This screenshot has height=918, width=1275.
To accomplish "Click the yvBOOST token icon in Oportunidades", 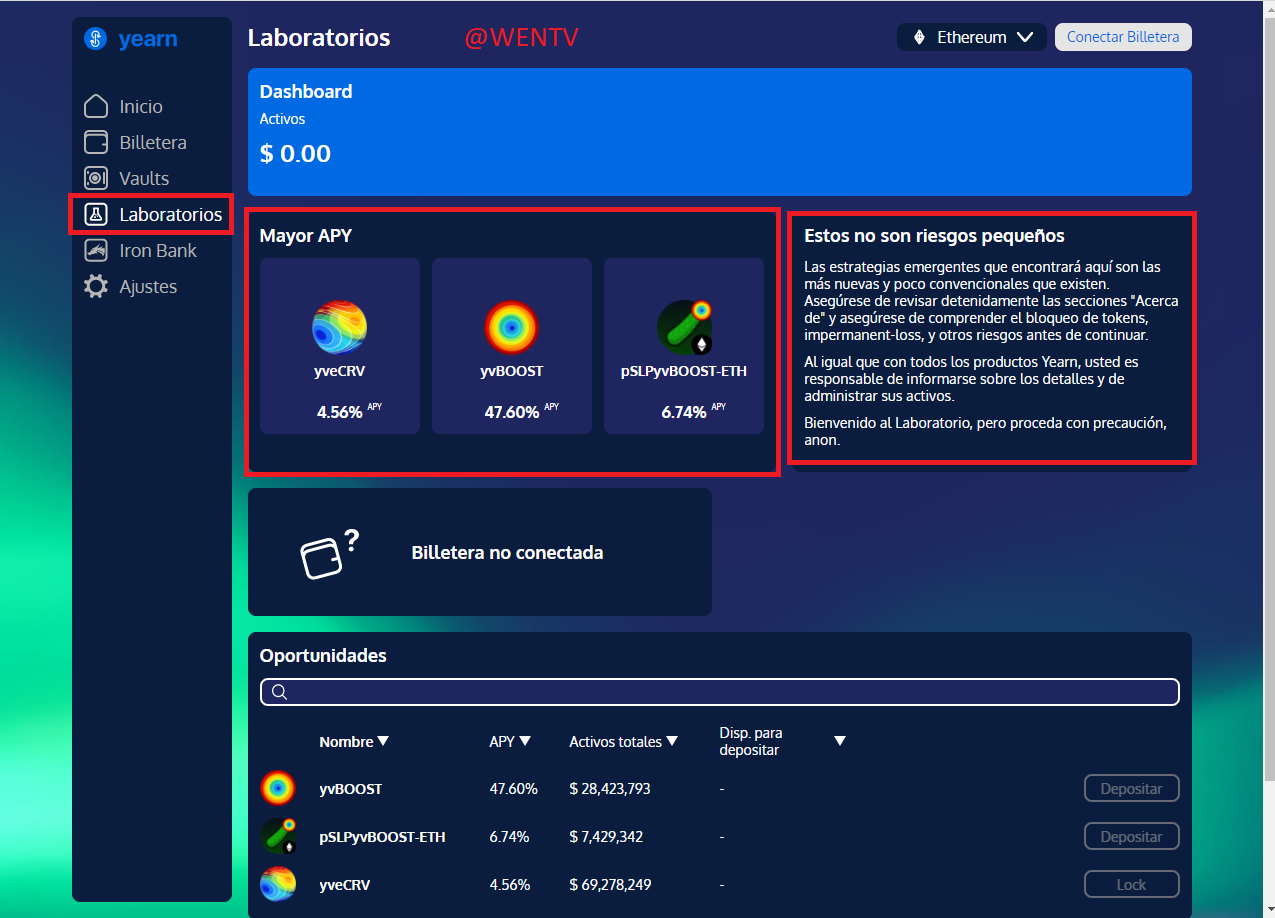I will pyautogui.click(x=278, y=788).
